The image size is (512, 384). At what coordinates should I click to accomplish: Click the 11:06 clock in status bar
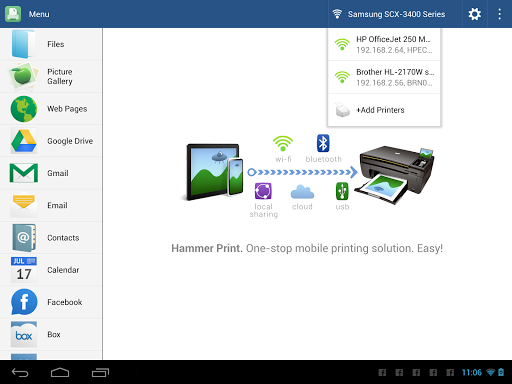pyautogui.click(x=472, y=372)
